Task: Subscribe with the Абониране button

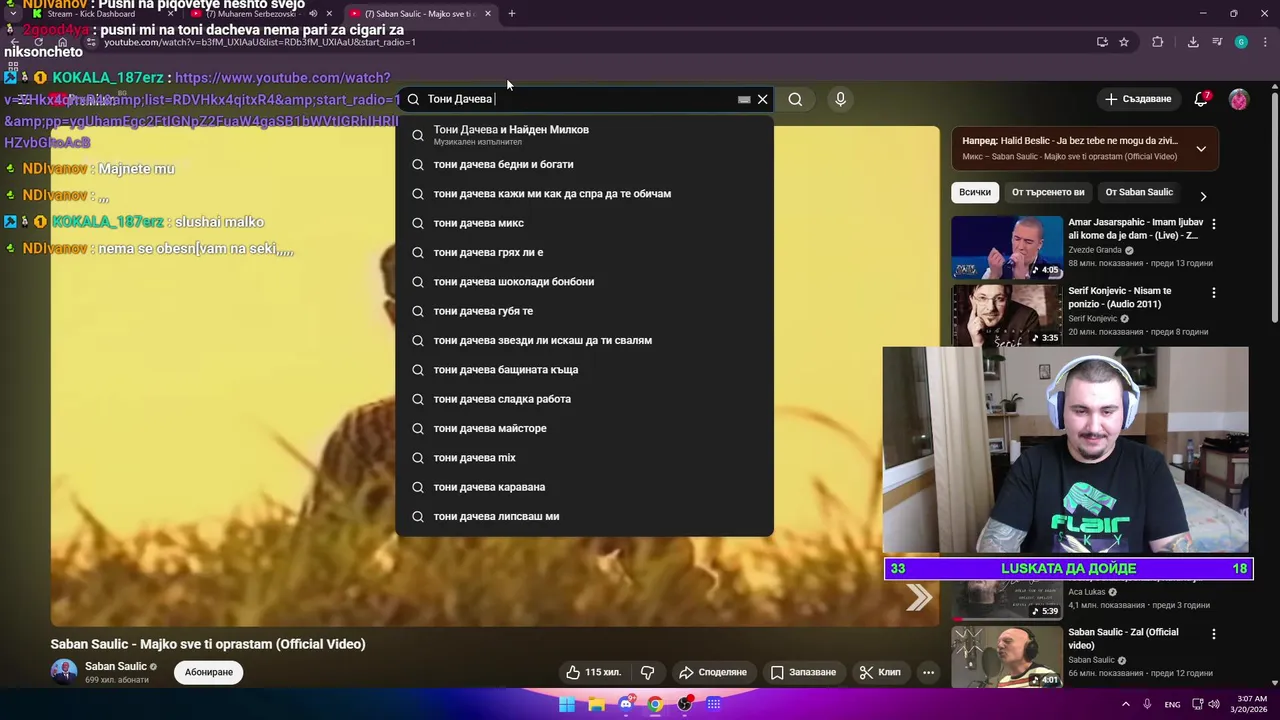Action: pyautogui.click(x=209, y=672)
